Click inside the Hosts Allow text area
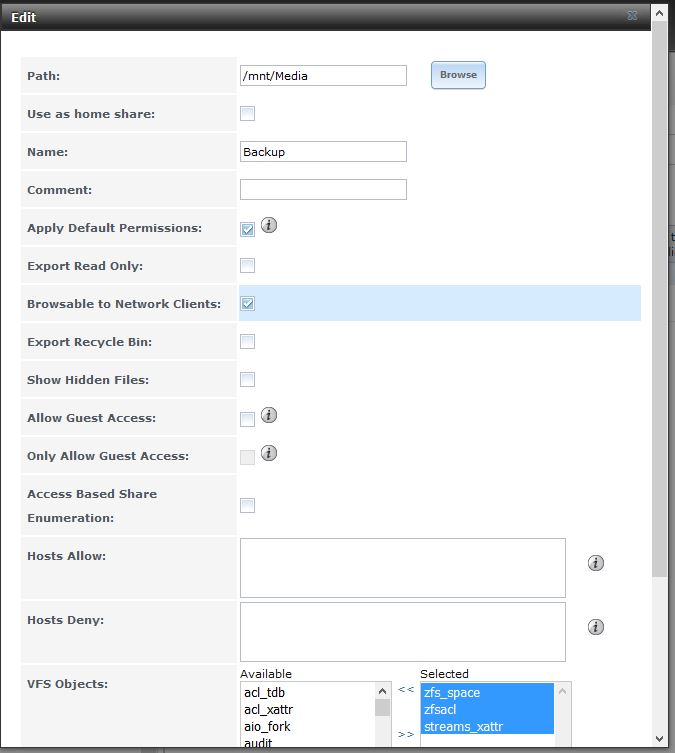Screen dimensions: 675x753 403,568
